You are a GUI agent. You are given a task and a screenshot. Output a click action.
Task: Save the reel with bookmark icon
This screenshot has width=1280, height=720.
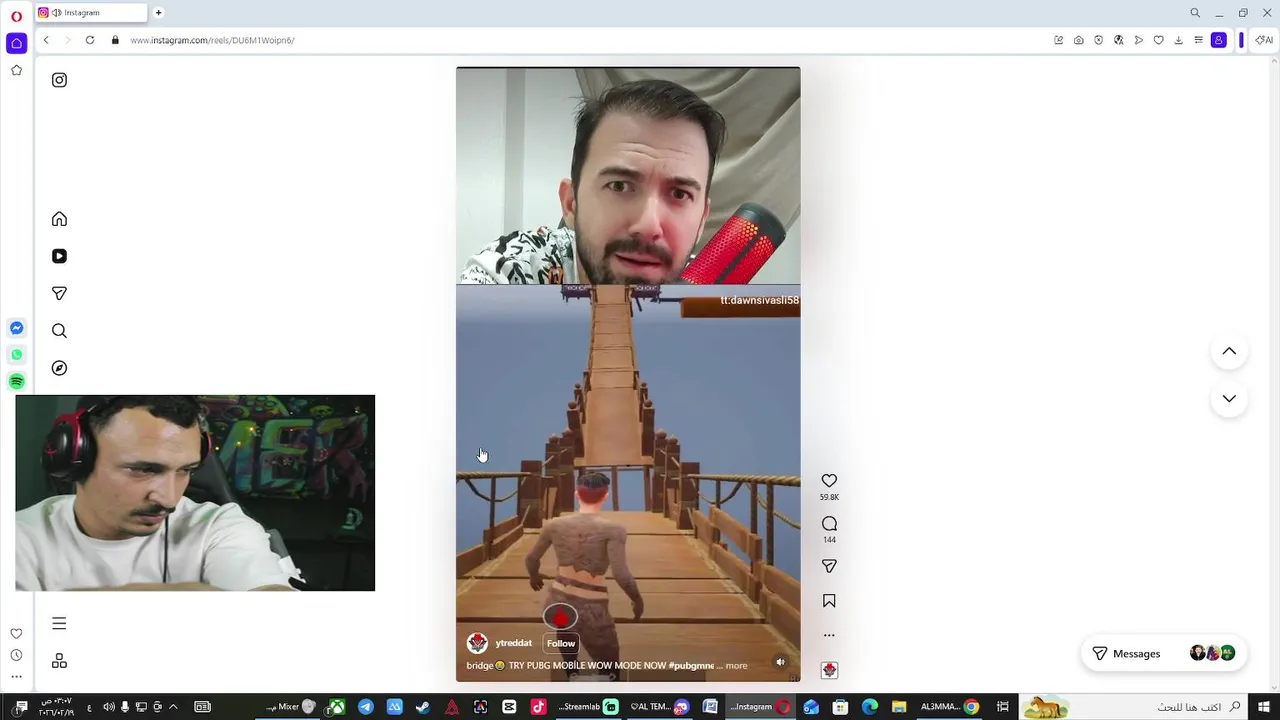click(x=829, y=601)
